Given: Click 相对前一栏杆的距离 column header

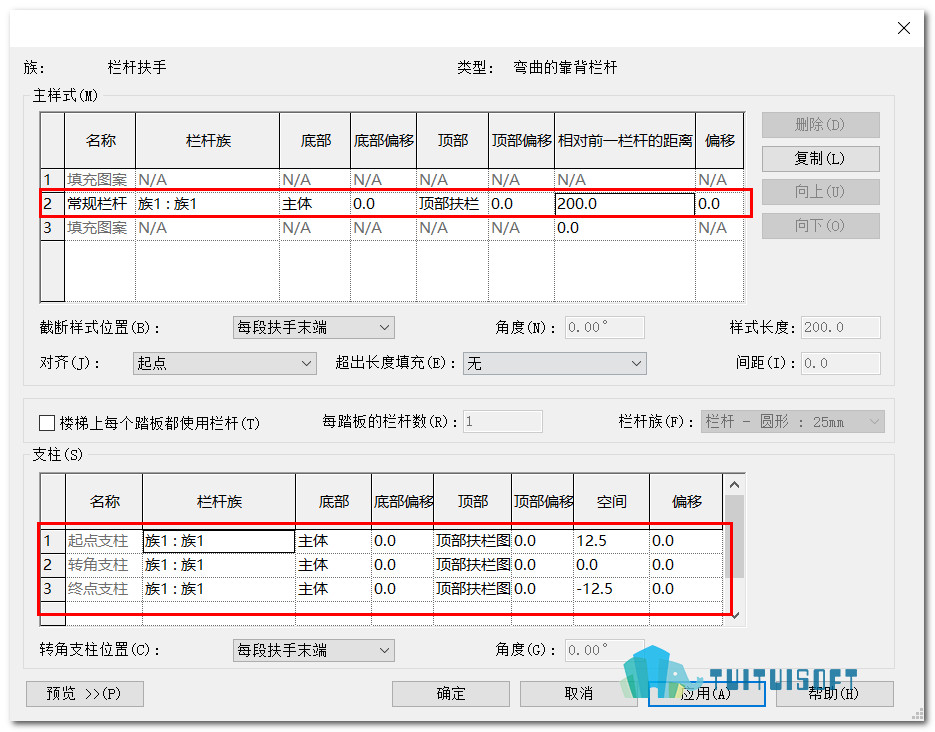Looking at the screenshot, I should pyautogui.click(x=624, y=141).
